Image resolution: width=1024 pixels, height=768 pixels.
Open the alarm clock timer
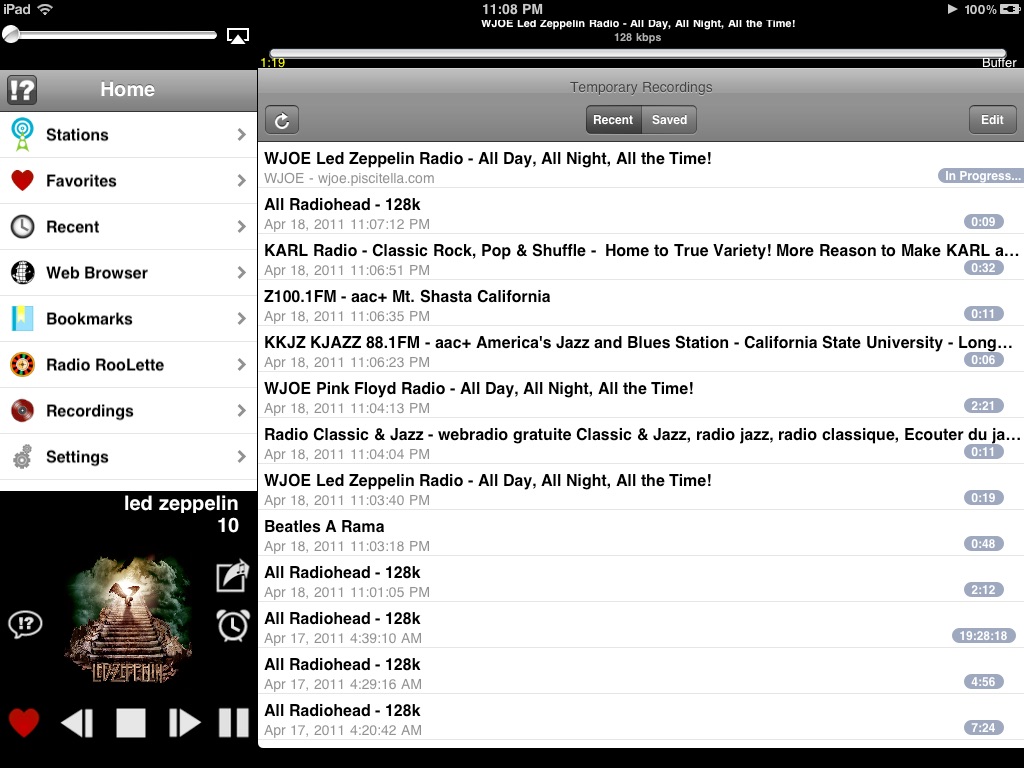(233, 625)
